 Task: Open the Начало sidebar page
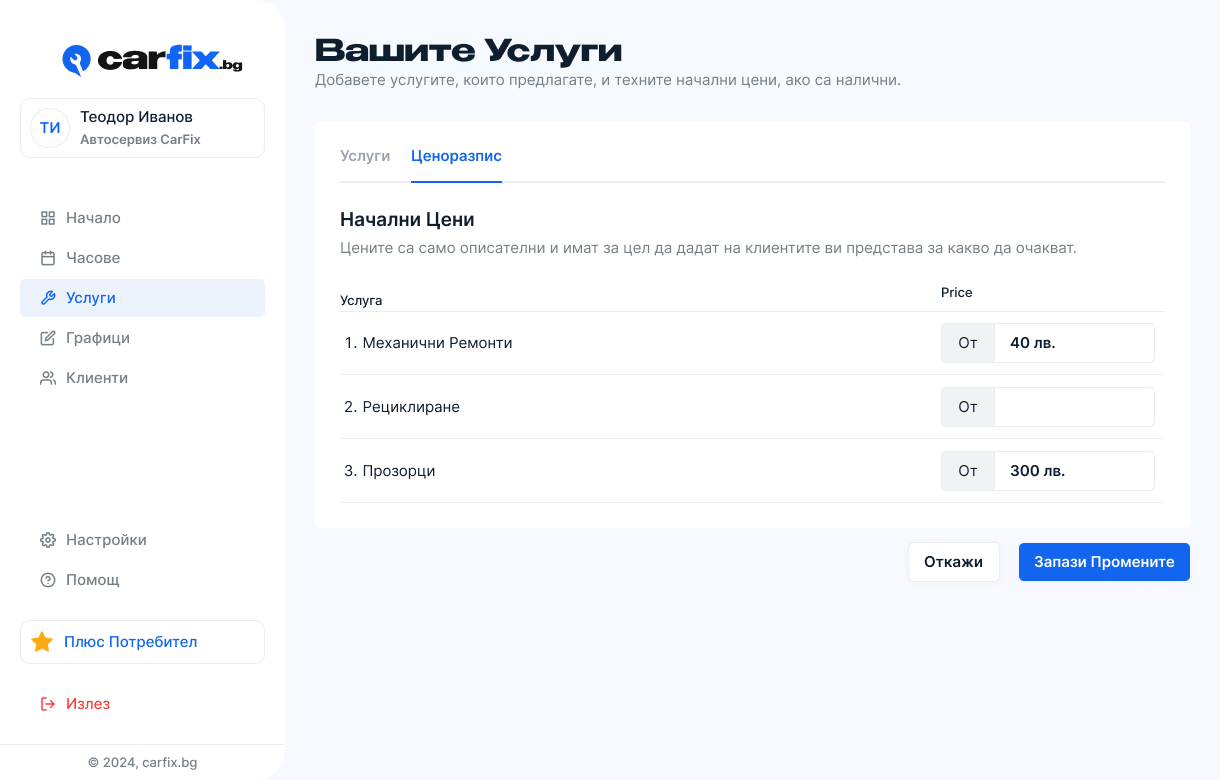[142, 218]
